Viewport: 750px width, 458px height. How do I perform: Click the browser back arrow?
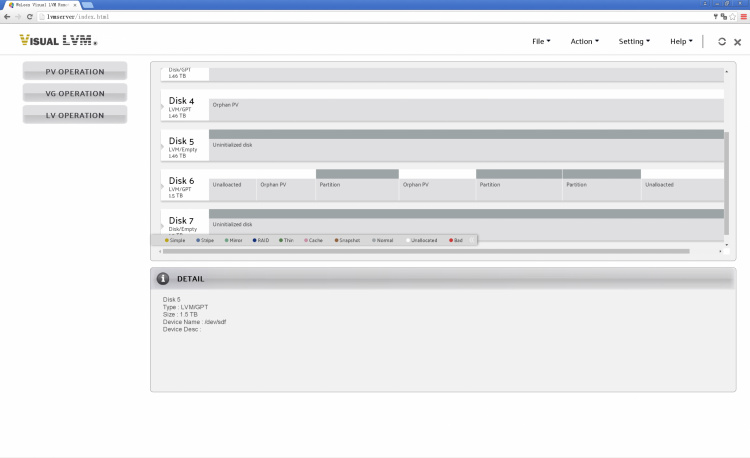click(7, 17)
